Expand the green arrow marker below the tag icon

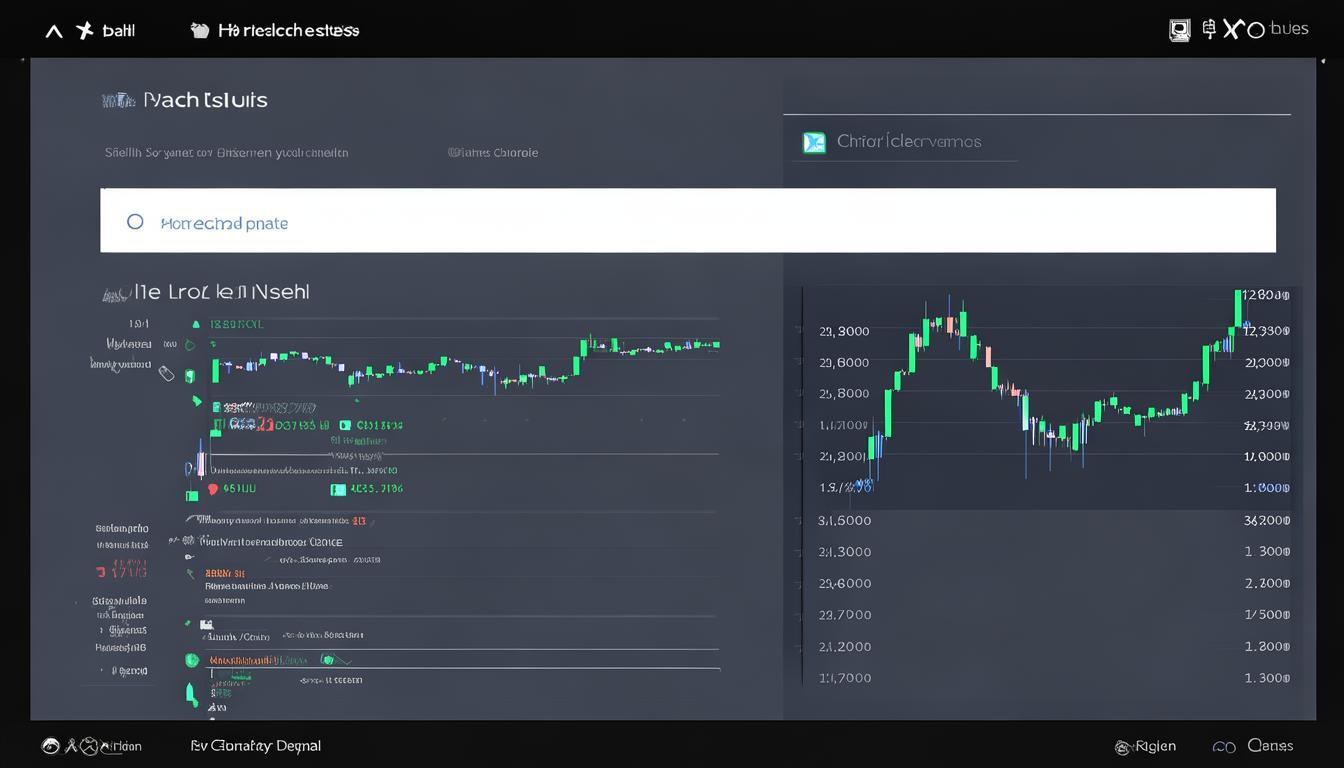coord(196,402)
